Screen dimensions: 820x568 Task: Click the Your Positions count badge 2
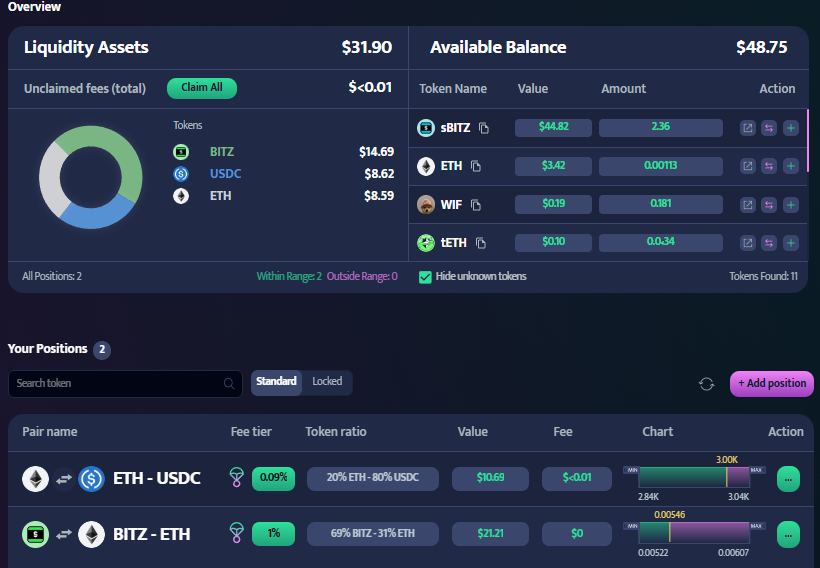(x=102, y=350)
